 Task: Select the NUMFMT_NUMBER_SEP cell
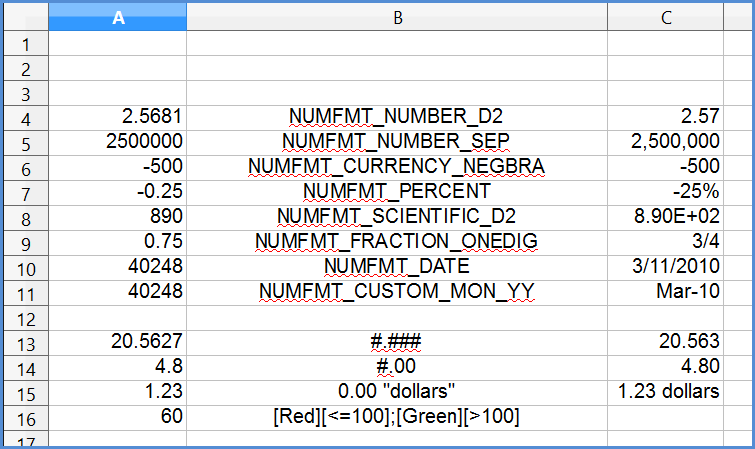pyautogui.click(x=396, y=141)
